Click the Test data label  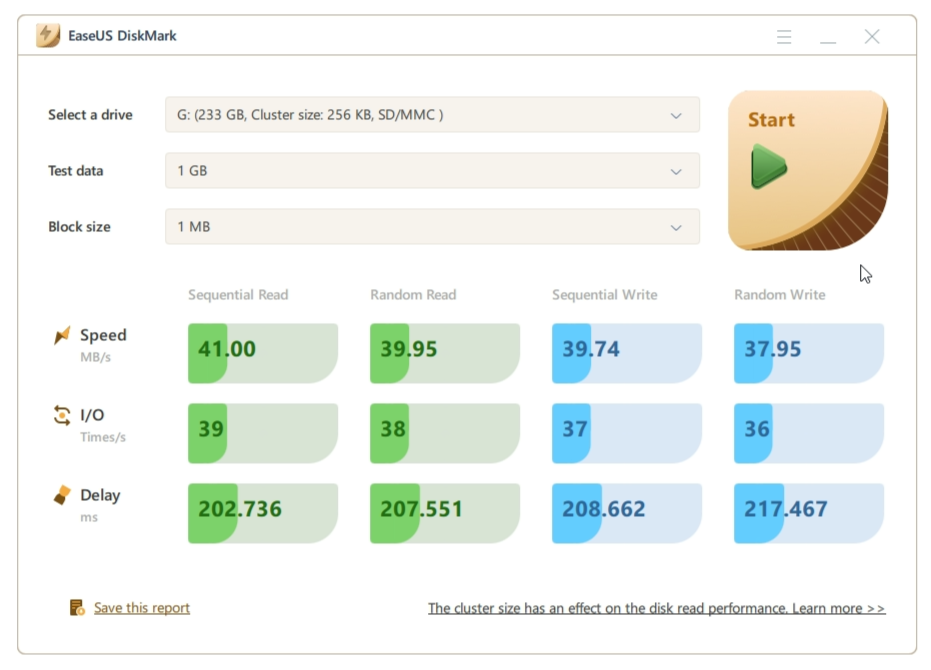tap(75, 171)
